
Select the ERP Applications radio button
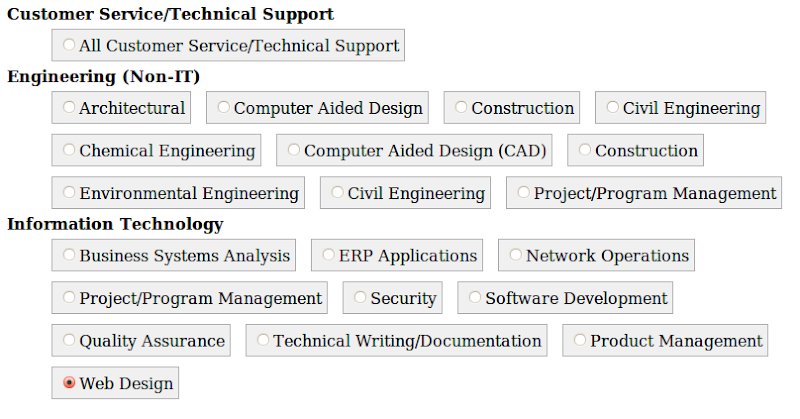pos(328,256)
